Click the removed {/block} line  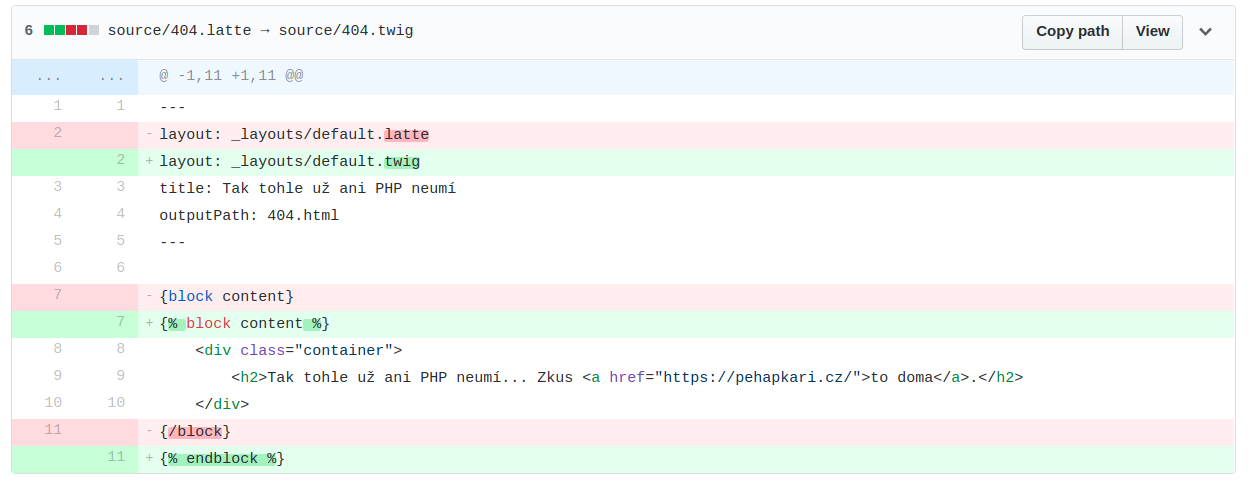click(686, 431)
